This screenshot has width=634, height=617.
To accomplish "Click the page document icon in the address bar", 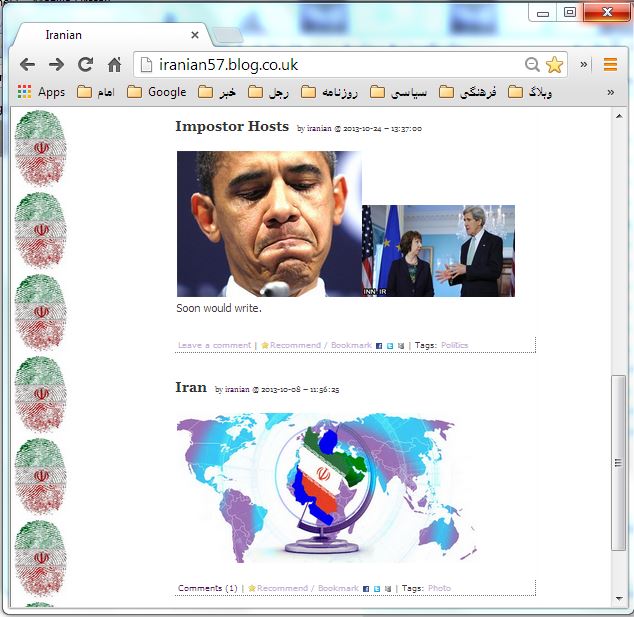I will click(x=146, y=65).
